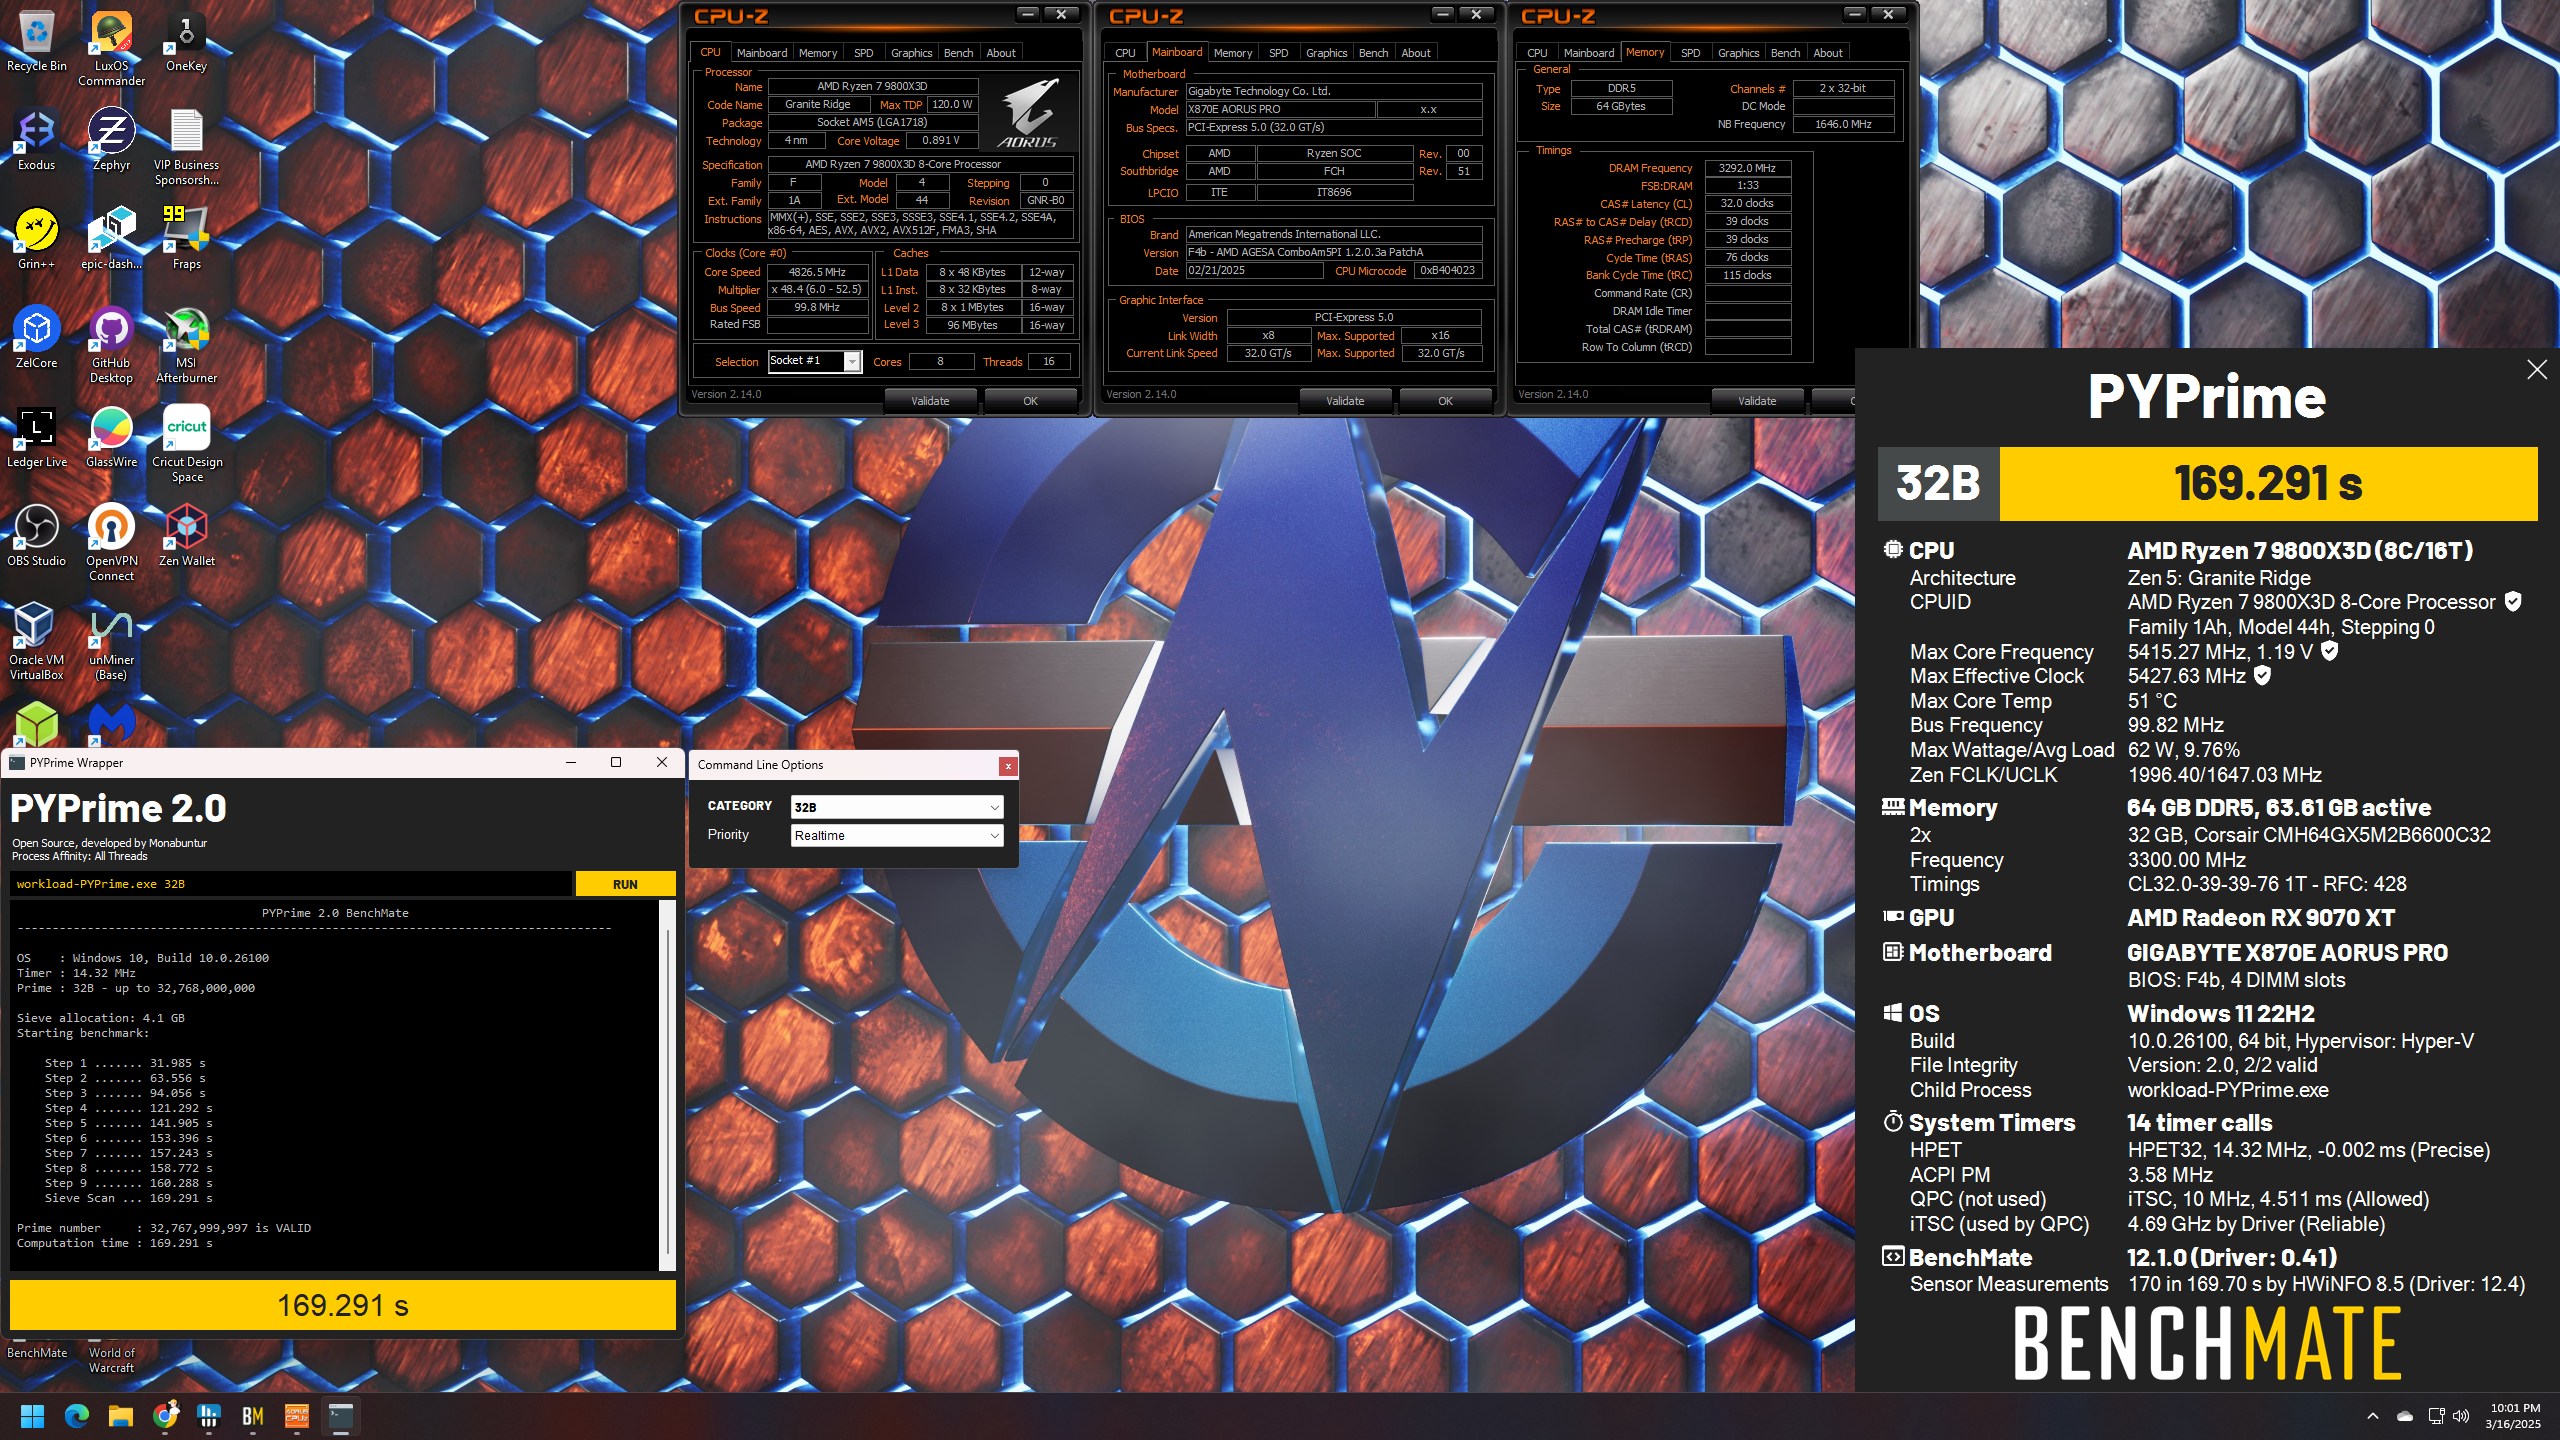
Task: Open File Explorer from the taskbar
Action: point(121,1415)
